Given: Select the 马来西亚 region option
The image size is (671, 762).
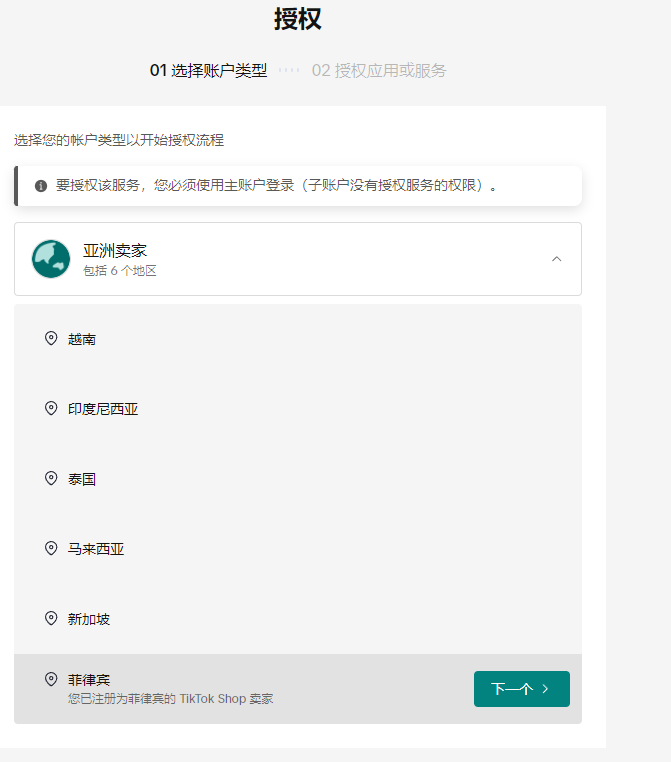Looking at the screenshot, I should click(96, 550).
